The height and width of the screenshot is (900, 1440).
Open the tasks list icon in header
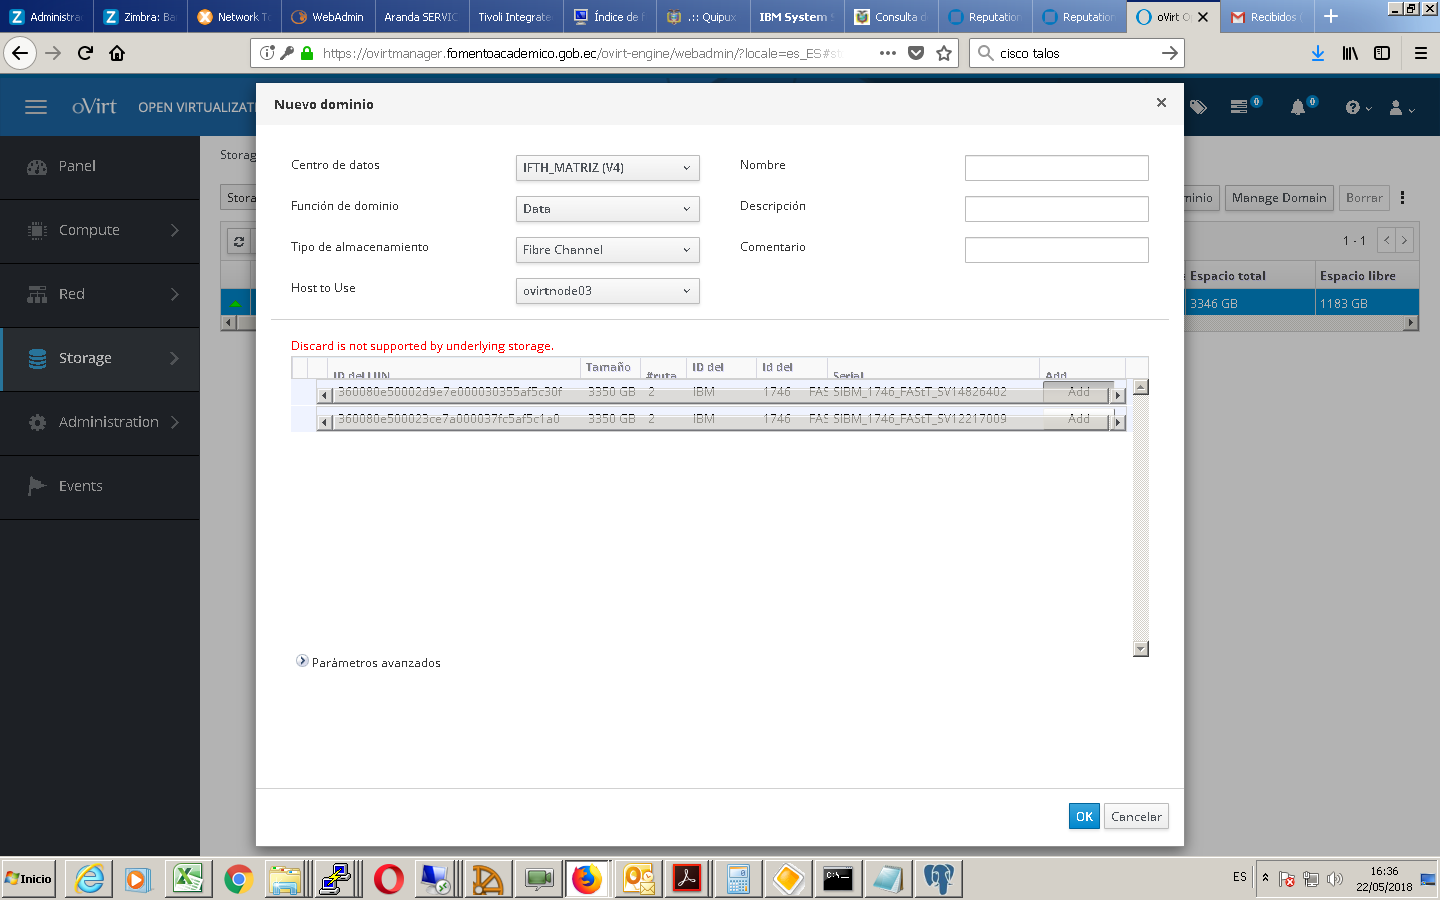click(x=1240, y=107)
